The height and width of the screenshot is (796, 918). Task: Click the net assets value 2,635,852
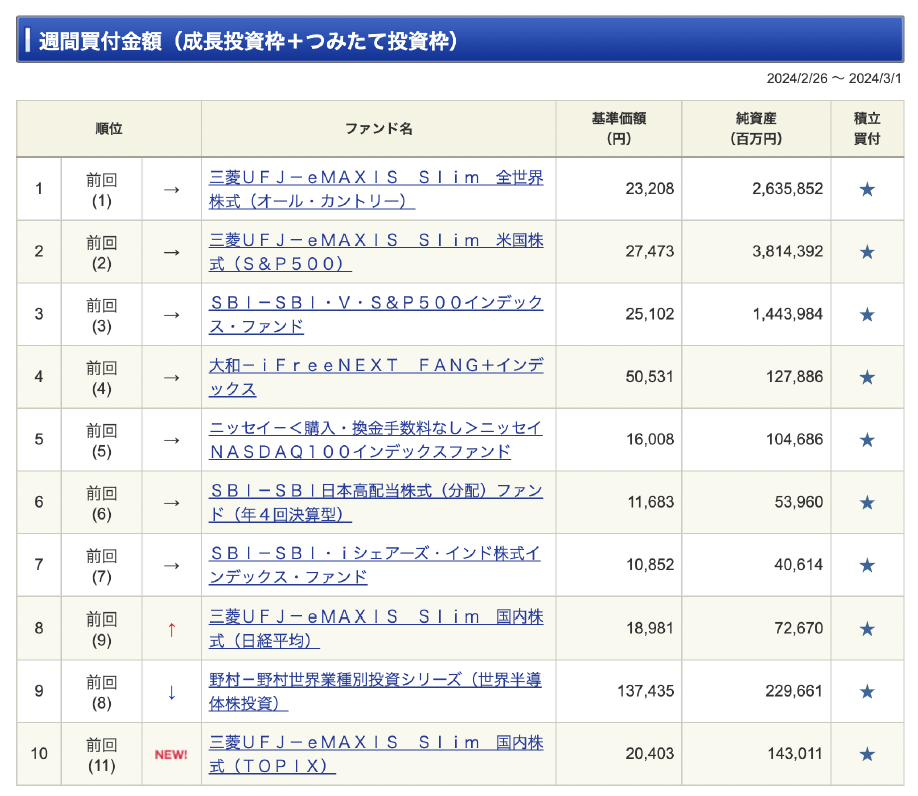pos(787,188)
